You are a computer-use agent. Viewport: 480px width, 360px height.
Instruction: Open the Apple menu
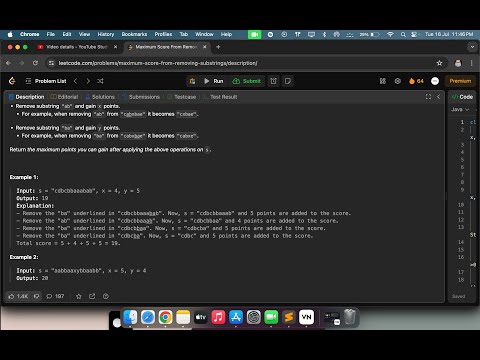pos(10,34)
